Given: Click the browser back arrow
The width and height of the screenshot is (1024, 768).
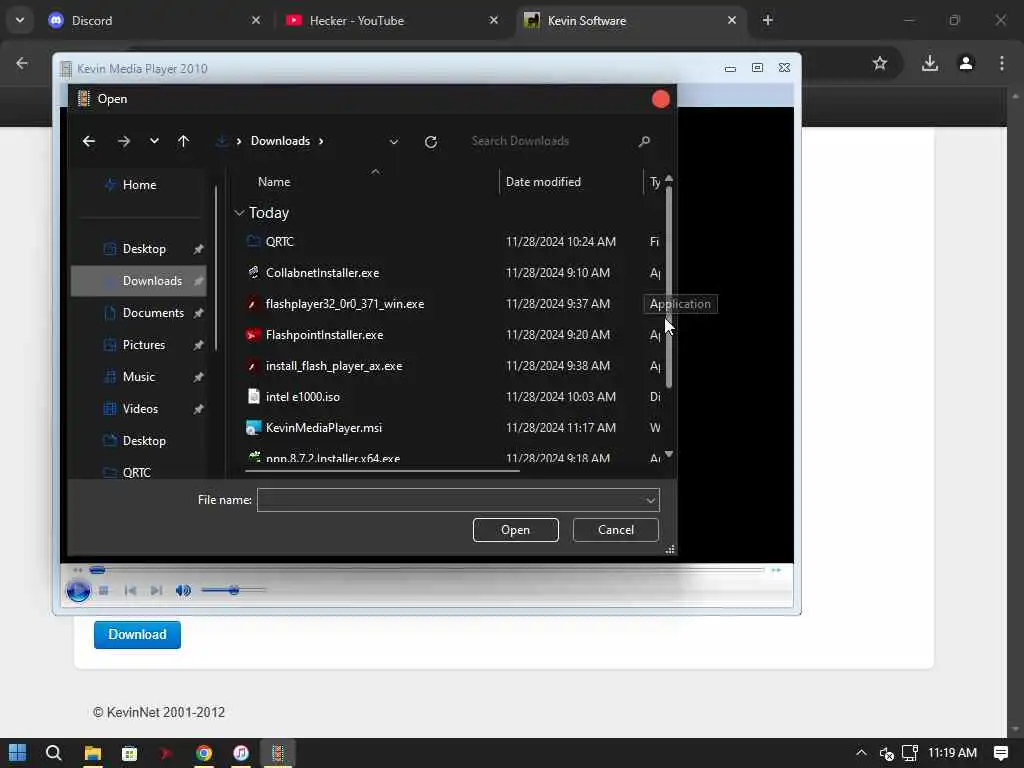Looking at the screenshot, I should click(22, 63).
